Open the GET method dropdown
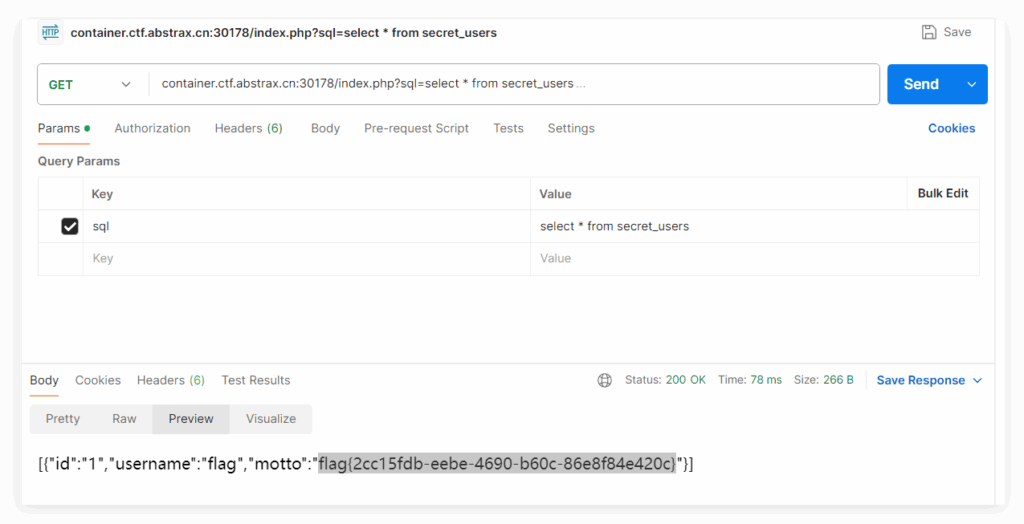1024x524 pixels. click(x=90, y=85)
